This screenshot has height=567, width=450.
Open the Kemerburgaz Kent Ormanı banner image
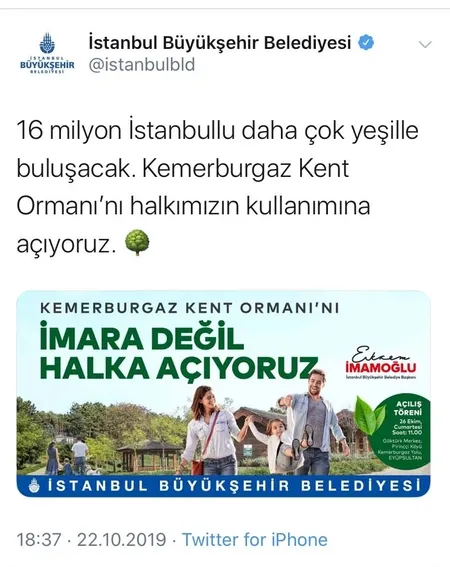[224, 393]
